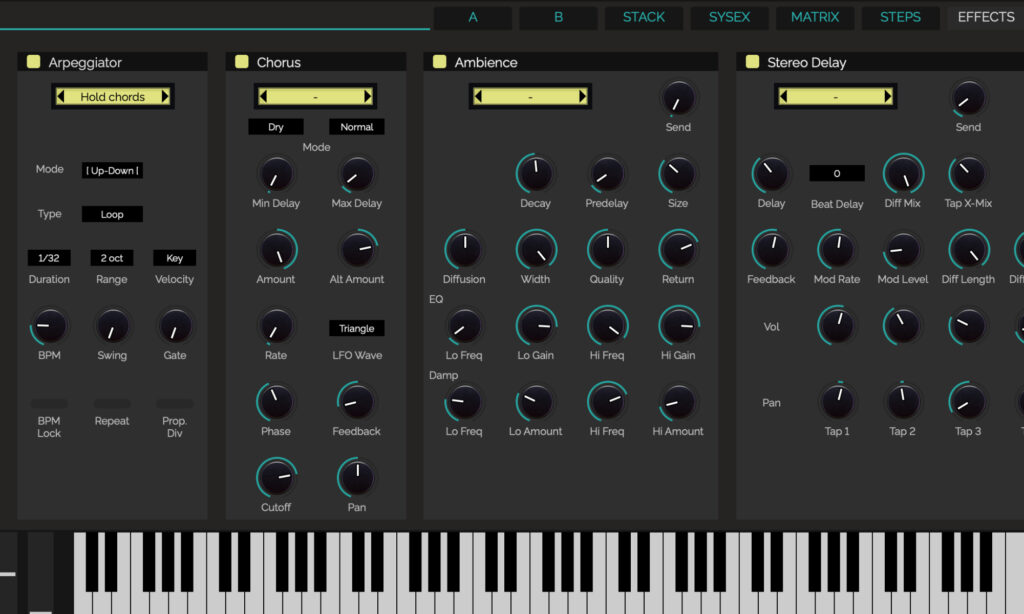Open the Triangle LFO Wave selector
Viewport: 1024px width, 614px height.
tap(357, 328)
